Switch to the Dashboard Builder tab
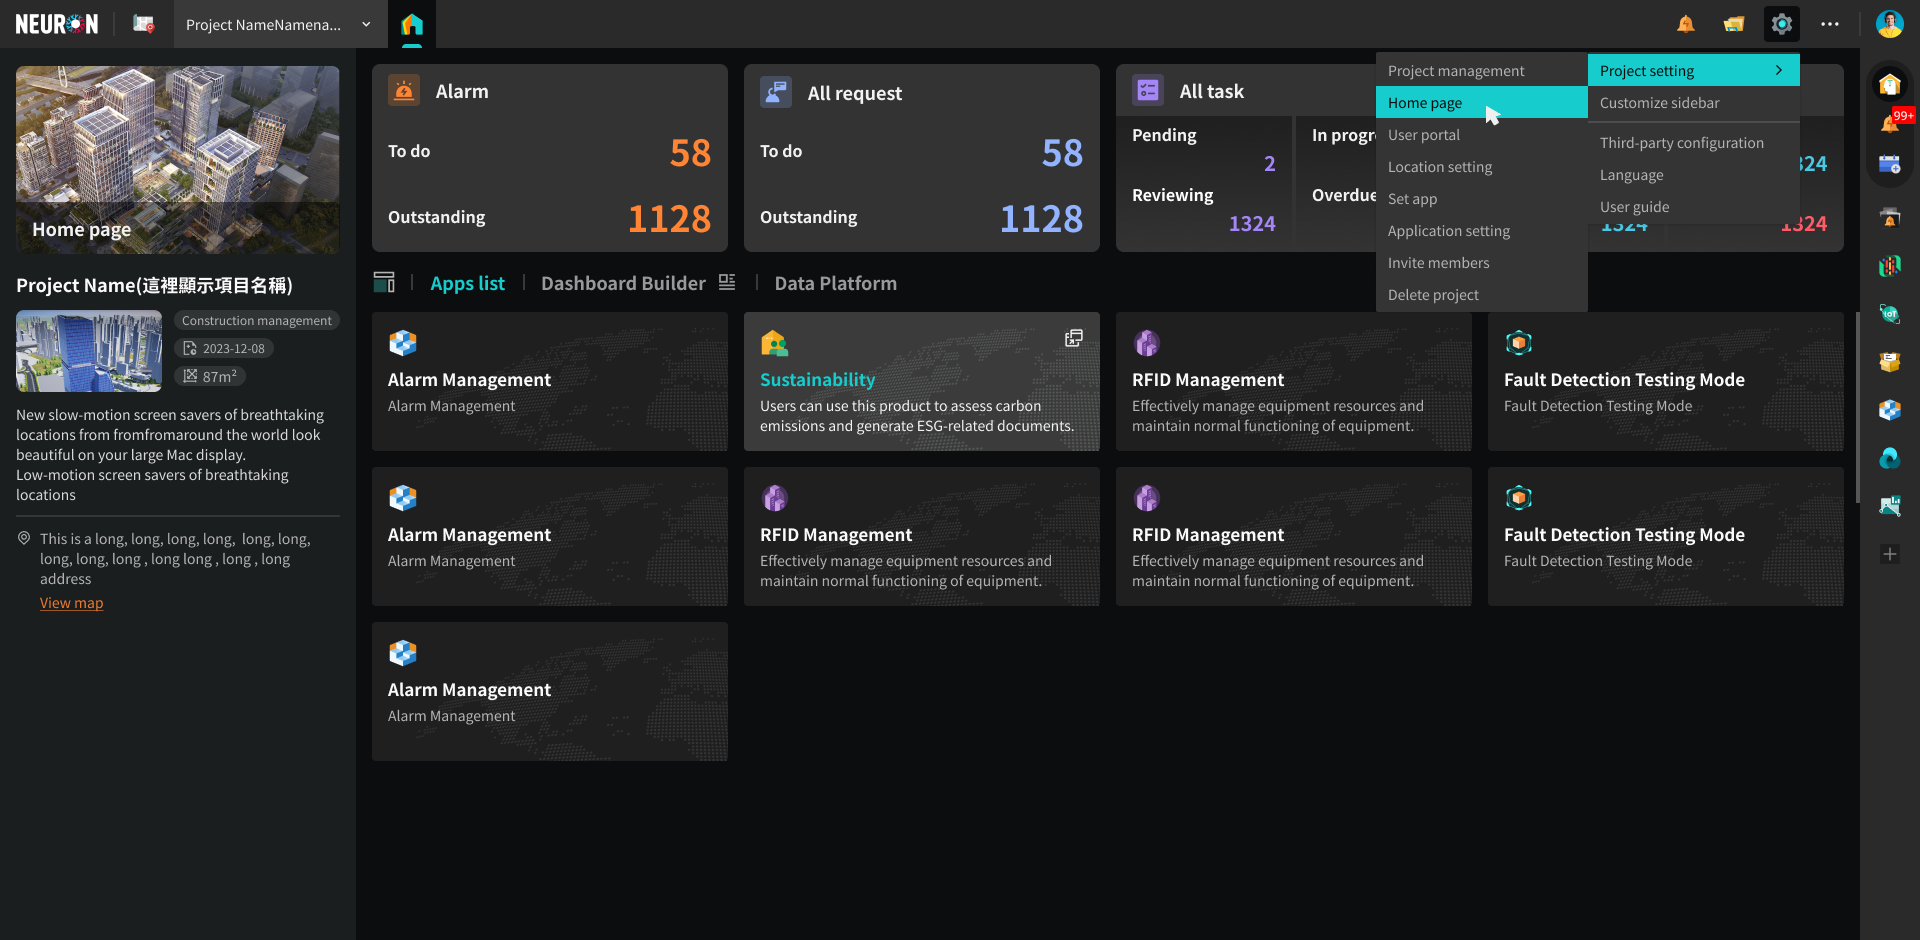The image size is (1920, 940). coord(623,283)
